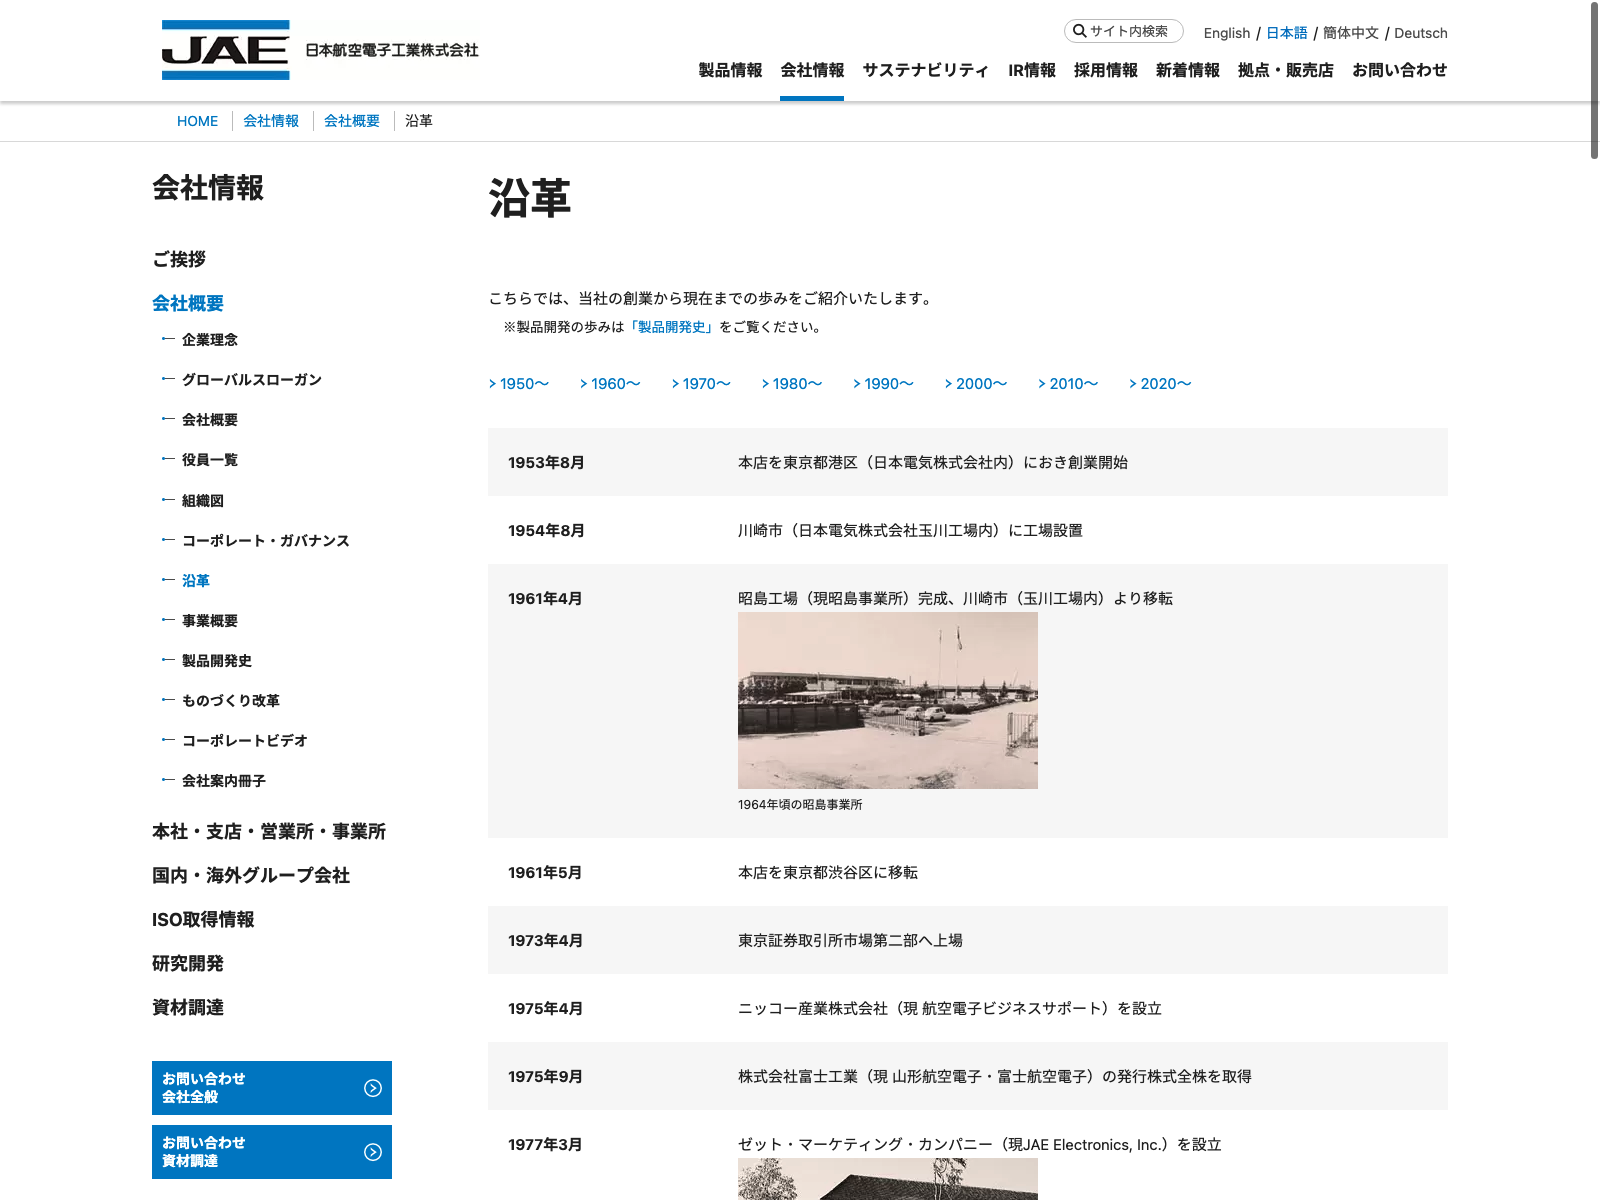This screenshot has width=1600, height=1200.
Task: Go to HOME in the breadcrumb
Action: pyautogui.click(x=197, y=121)
